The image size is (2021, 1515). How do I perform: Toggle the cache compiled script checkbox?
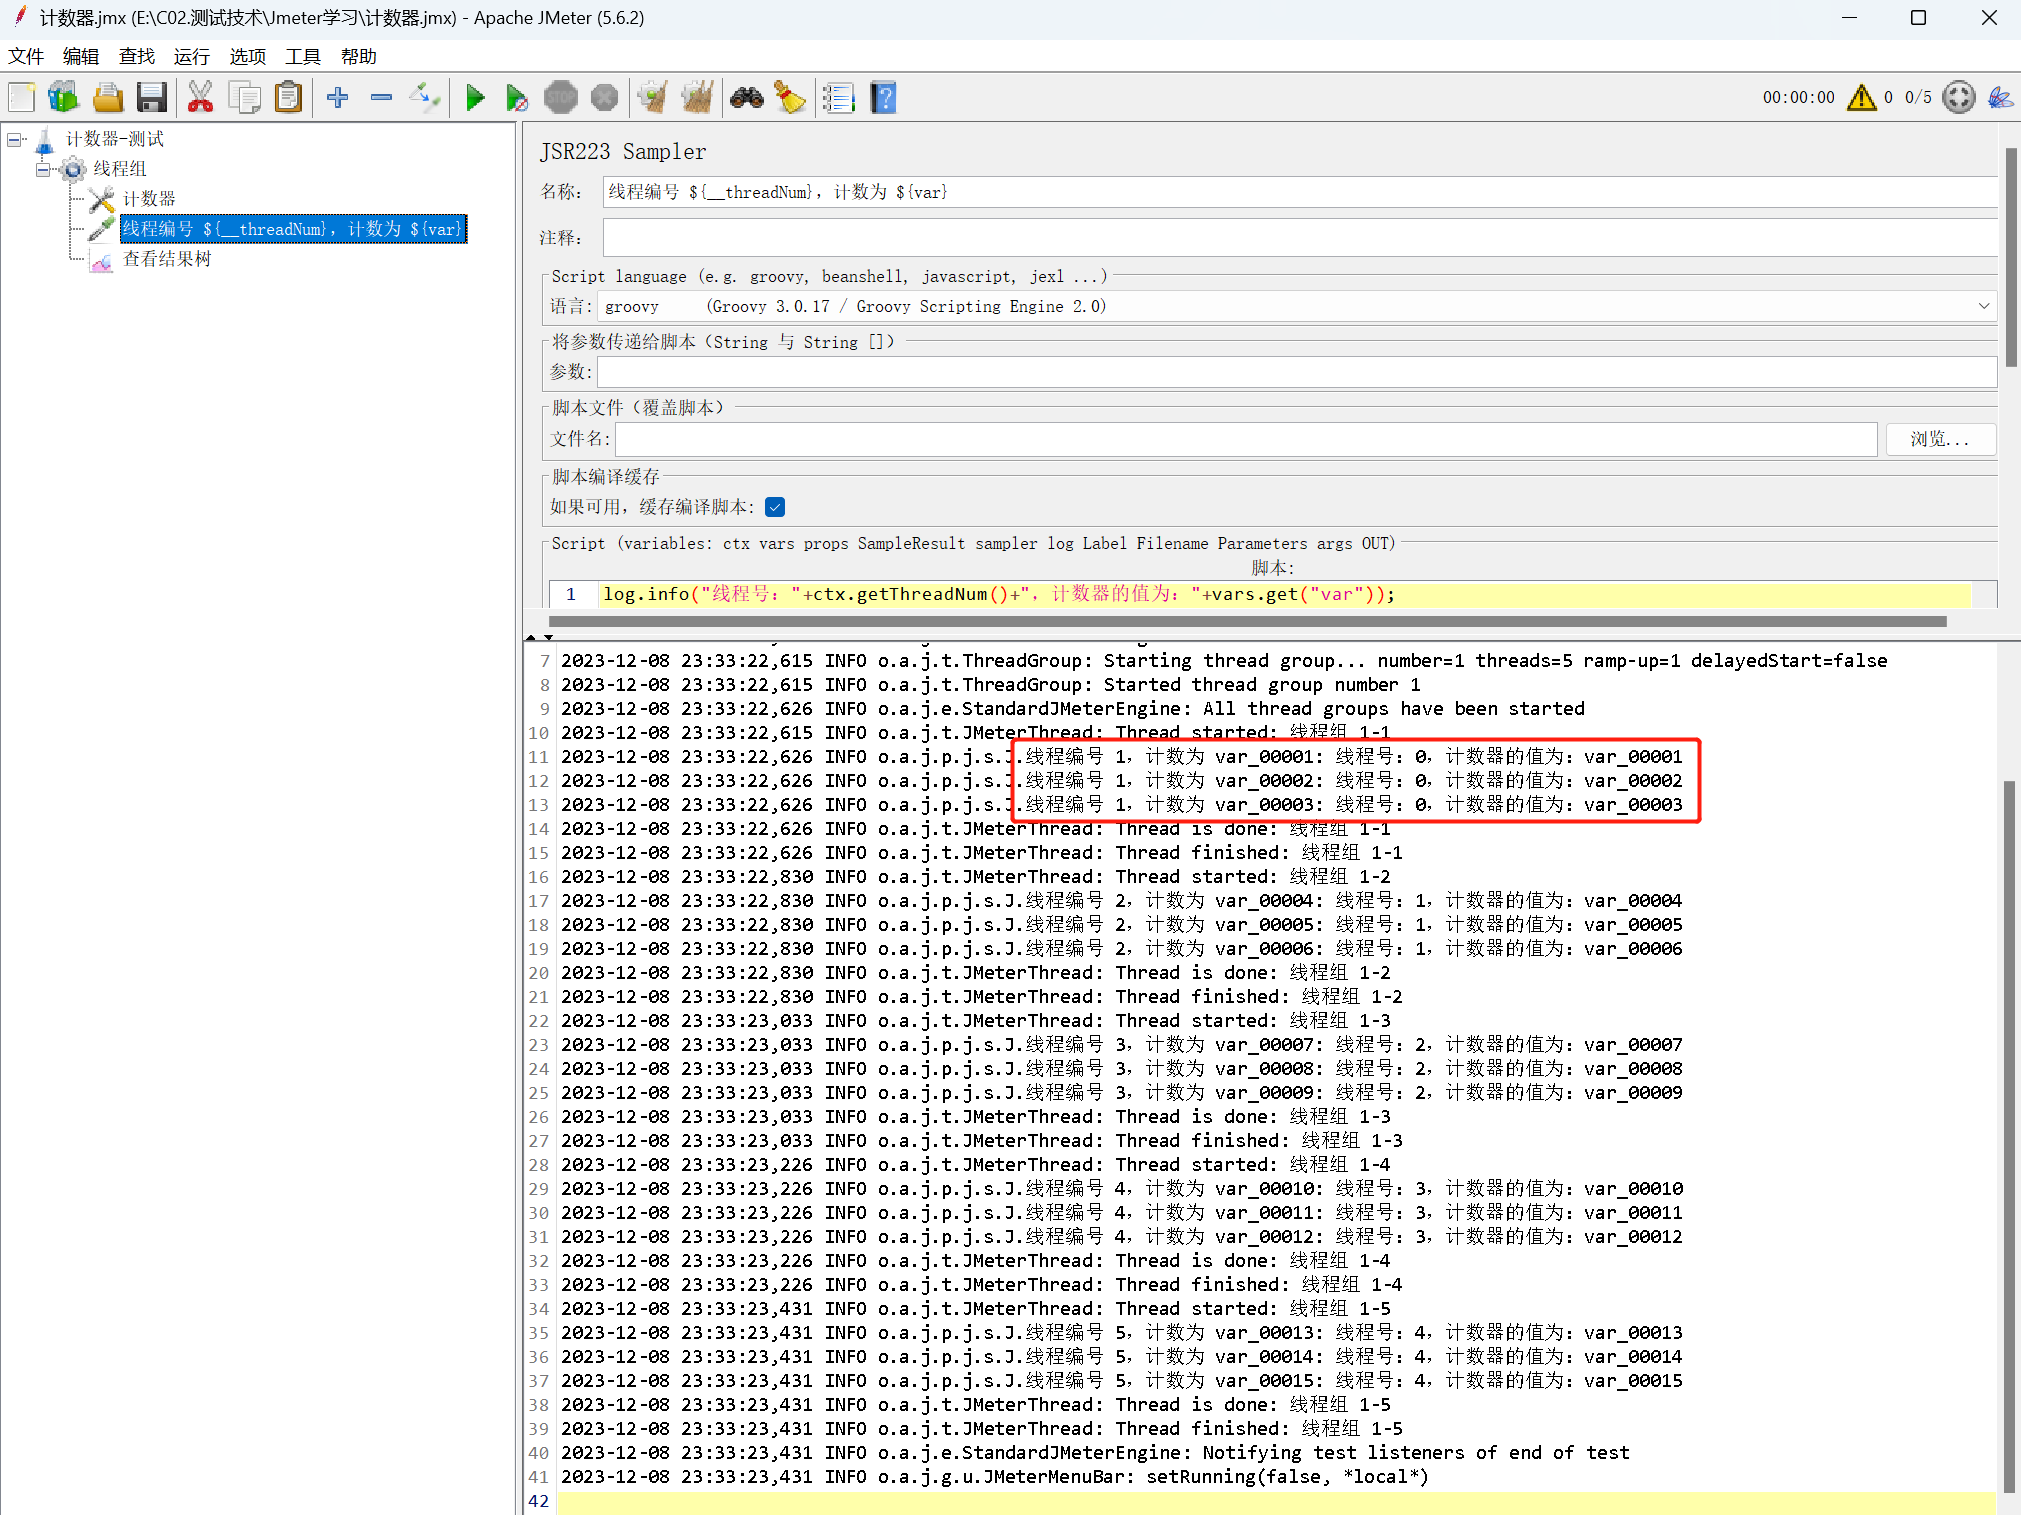[775, 507]
